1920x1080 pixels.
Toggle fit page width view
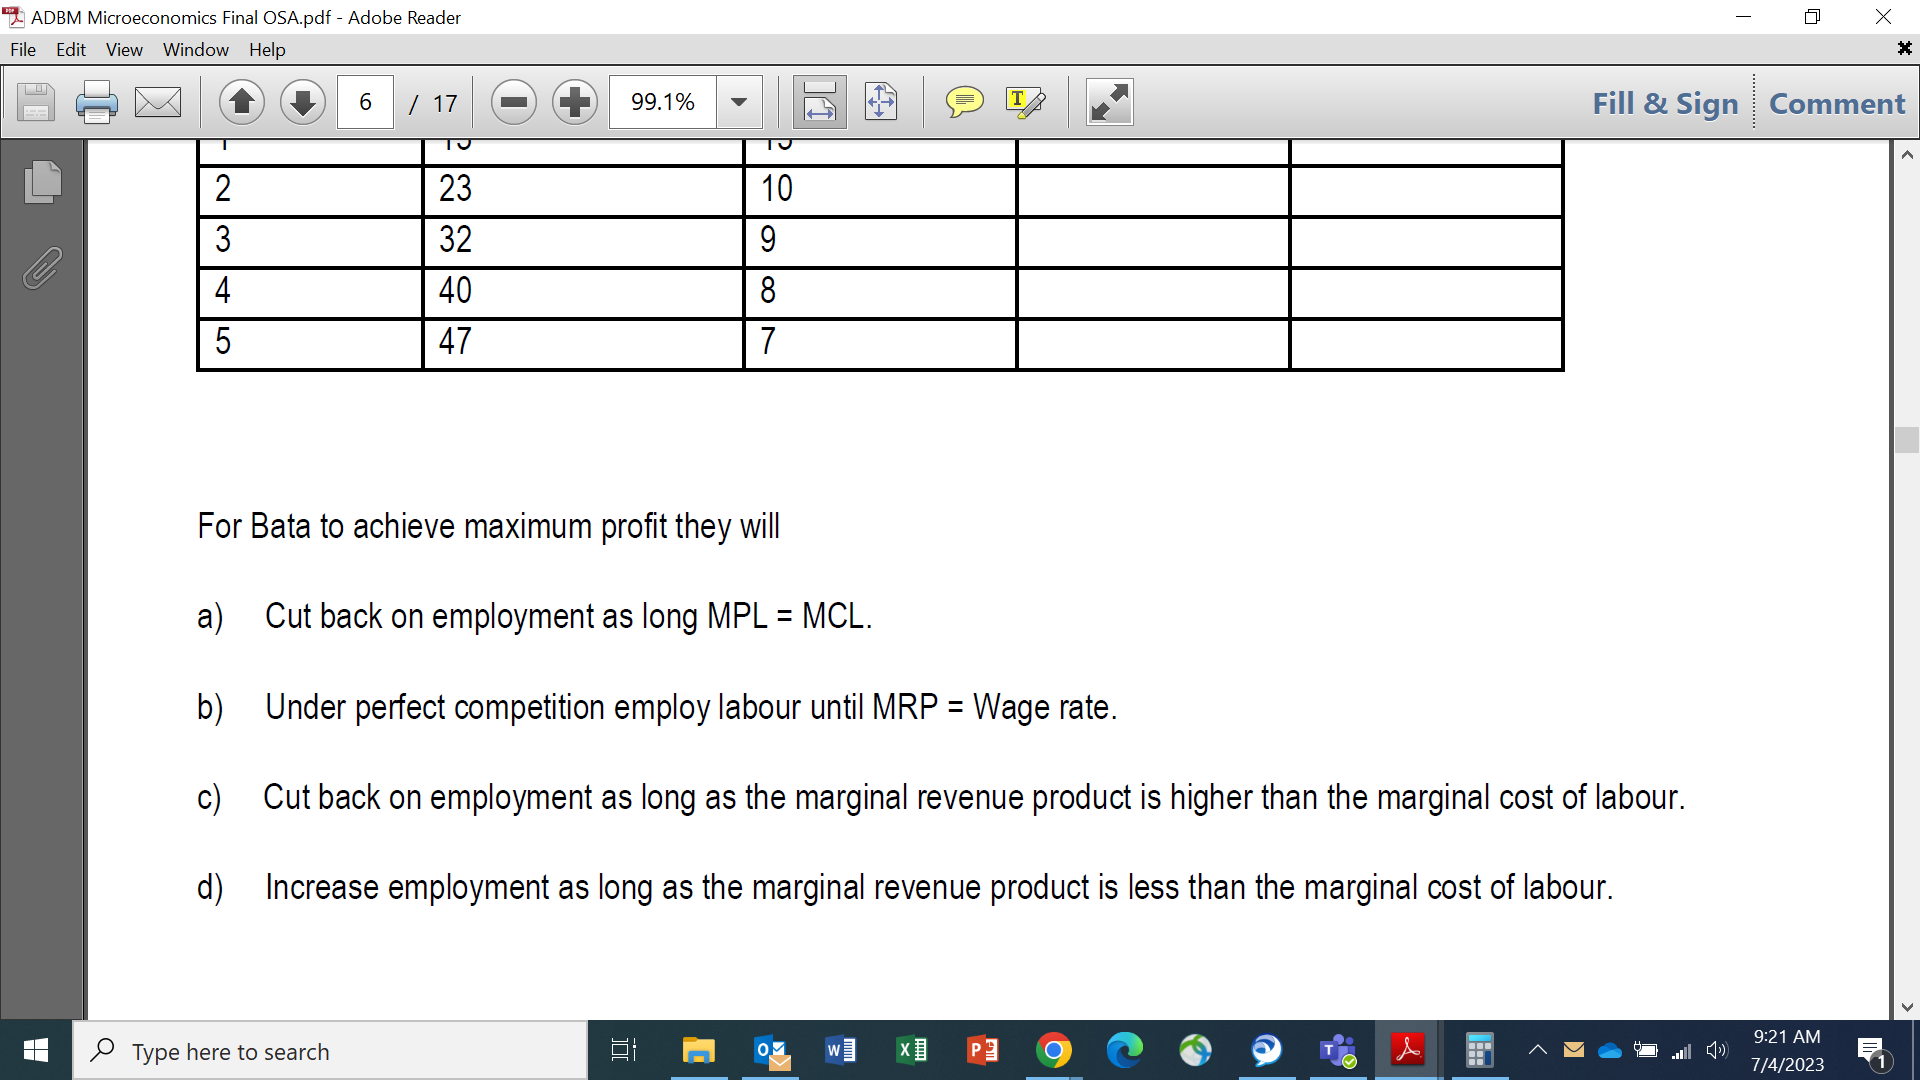point(818,101)
